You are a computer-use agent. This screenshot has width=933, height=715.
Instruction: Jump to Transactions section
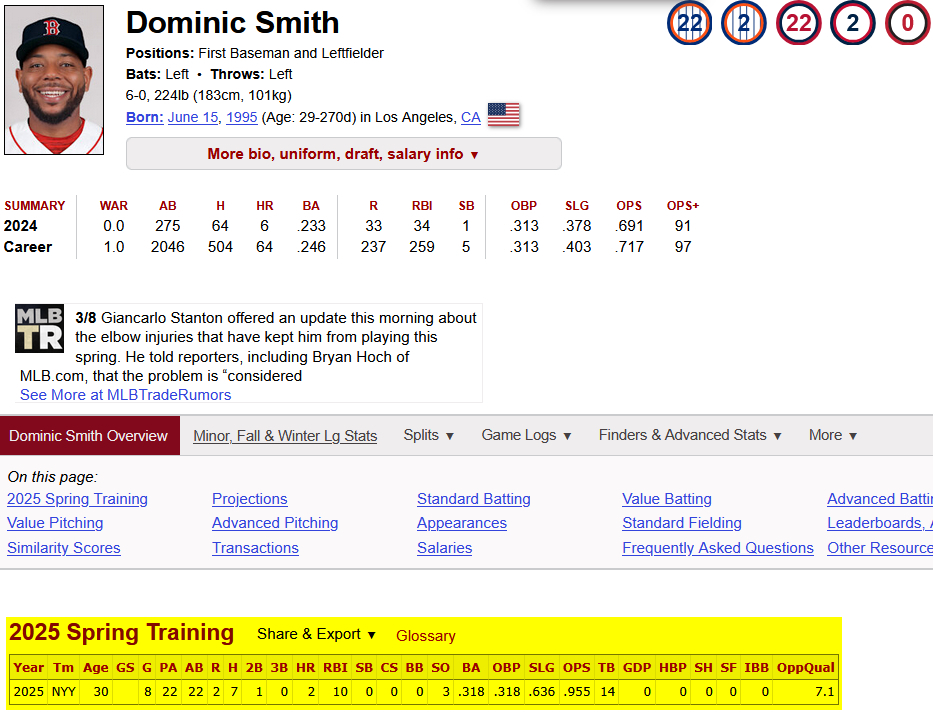click(255, 548)
